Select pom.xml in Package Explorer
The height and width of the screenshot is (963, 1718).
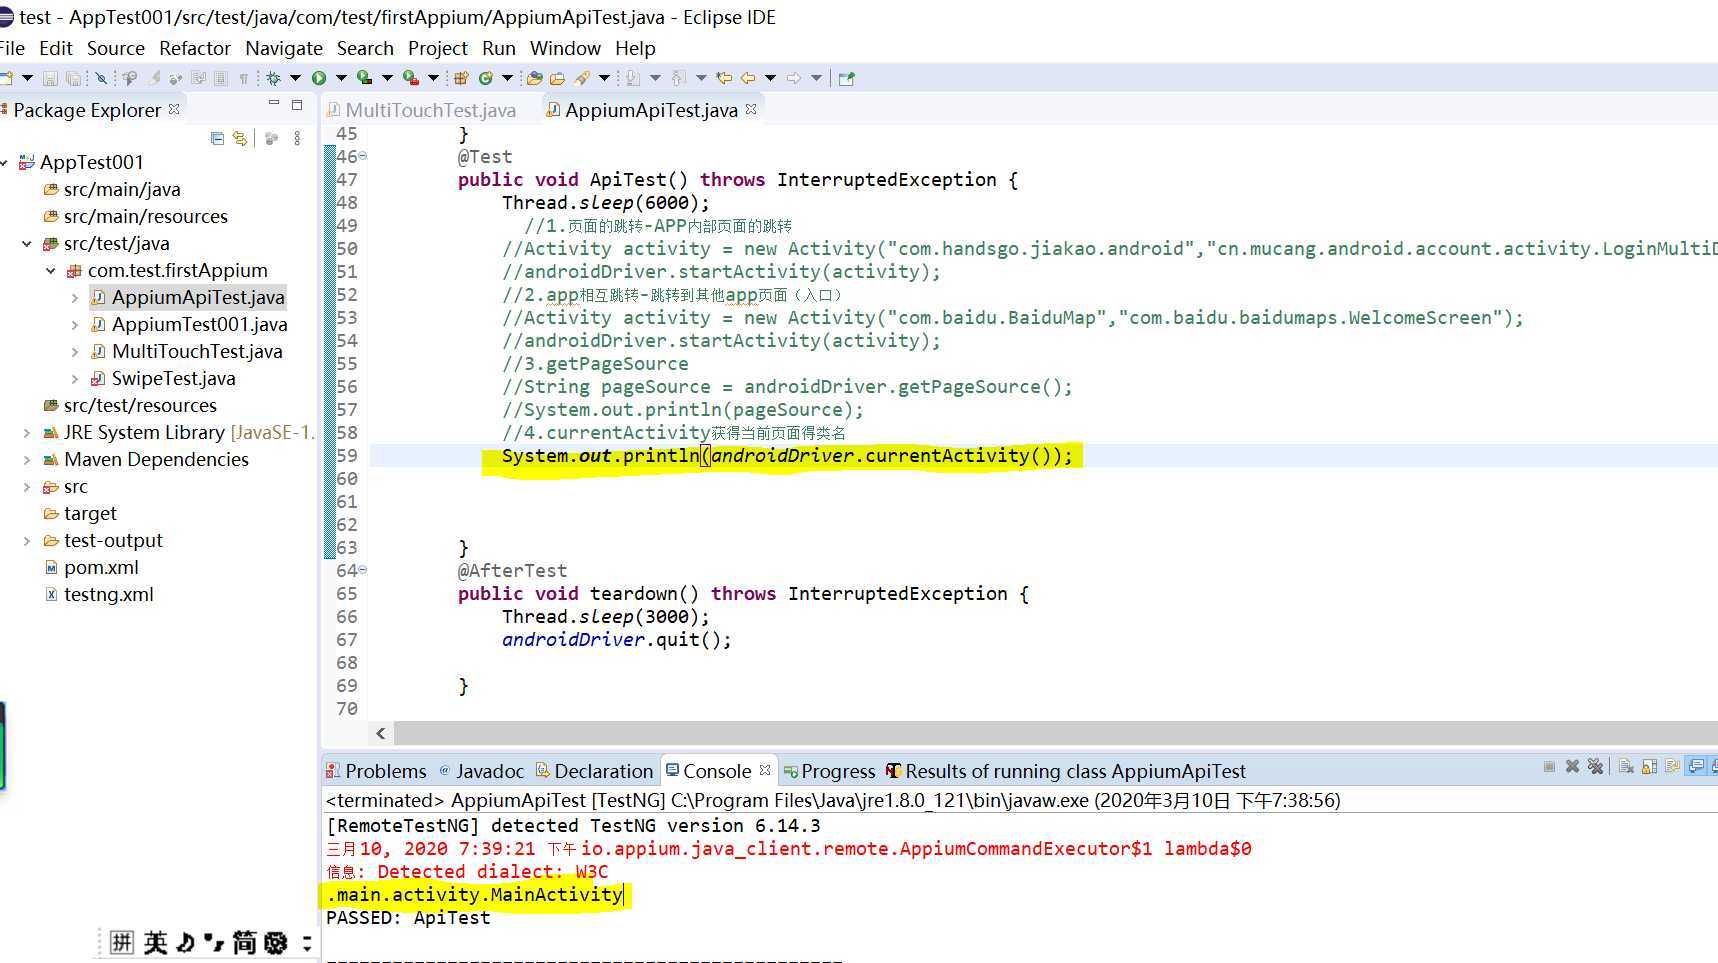coord(101,567)
